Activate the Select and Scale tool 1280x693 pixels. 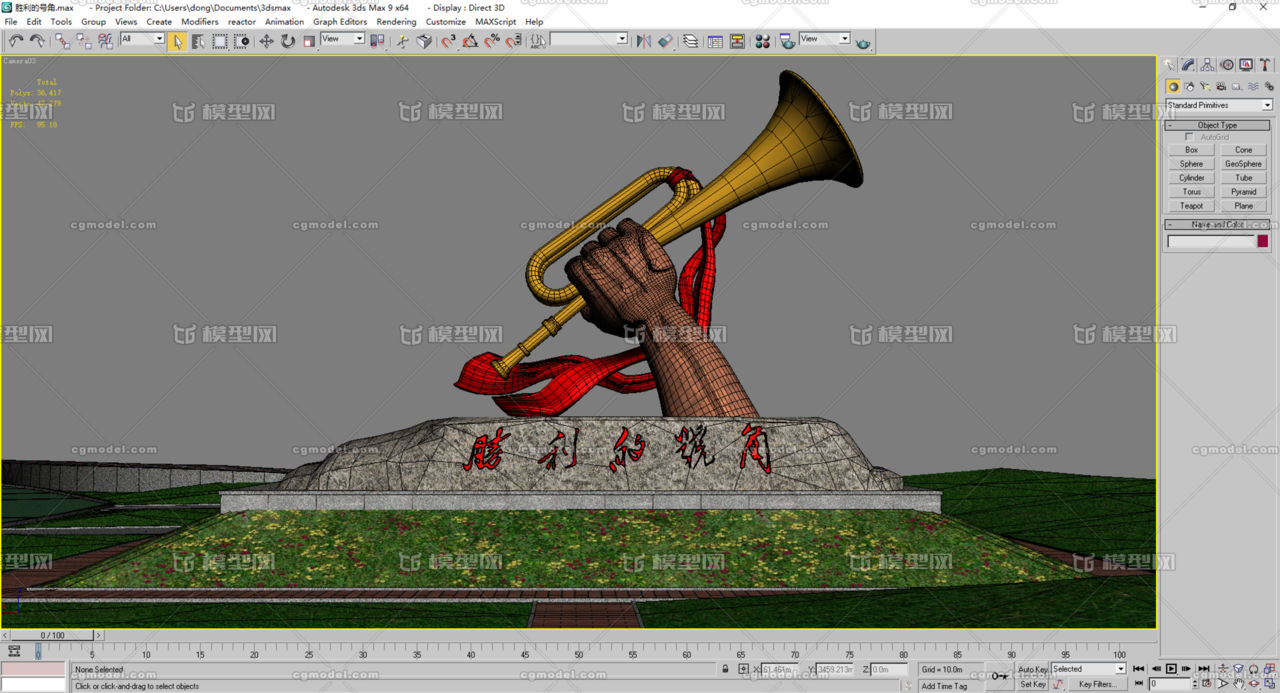tap(309, 41)
